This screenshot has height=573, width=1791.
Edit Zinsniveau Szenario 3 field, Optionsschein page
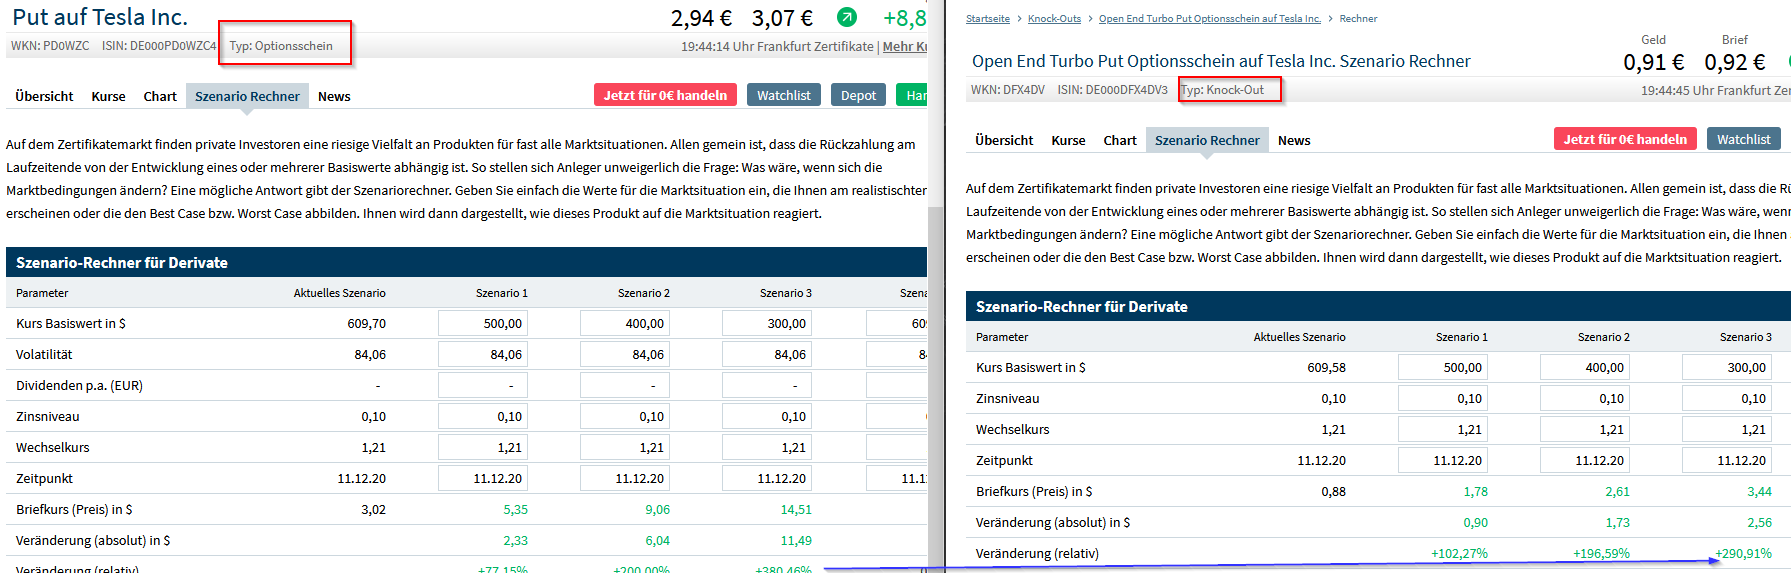pyautogui.click(x=766, y=416)
